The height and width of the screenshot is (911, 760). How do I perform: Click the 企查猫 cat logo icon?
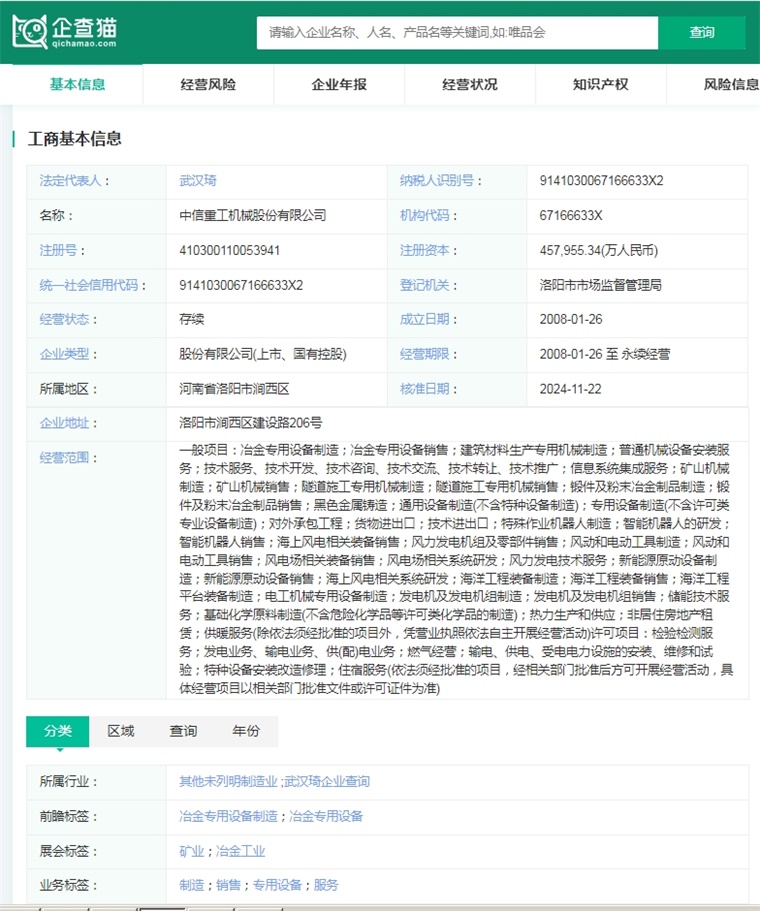click(x=30, y=32)
